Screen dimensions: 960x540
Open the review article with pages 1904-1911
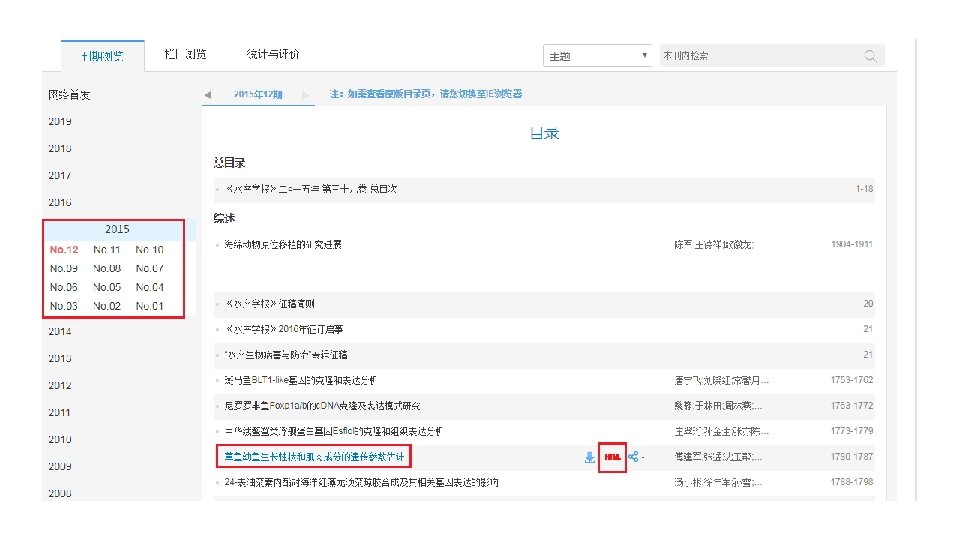tap(283, 245)
